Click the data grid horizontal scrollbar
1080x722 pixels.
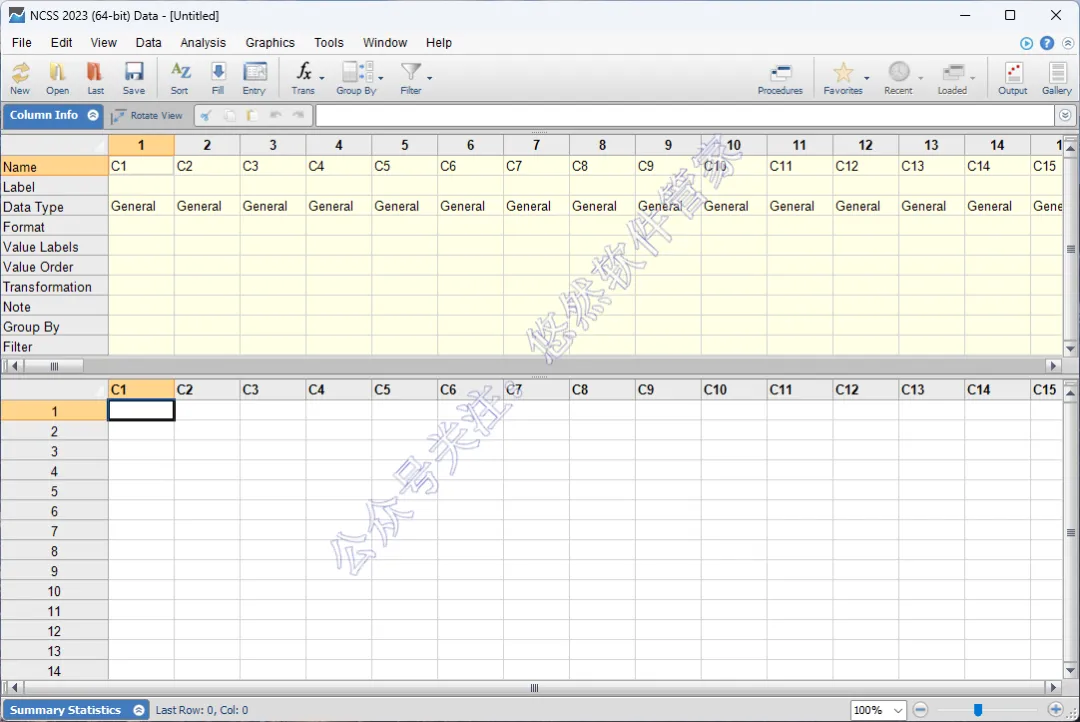click(534, 688)
